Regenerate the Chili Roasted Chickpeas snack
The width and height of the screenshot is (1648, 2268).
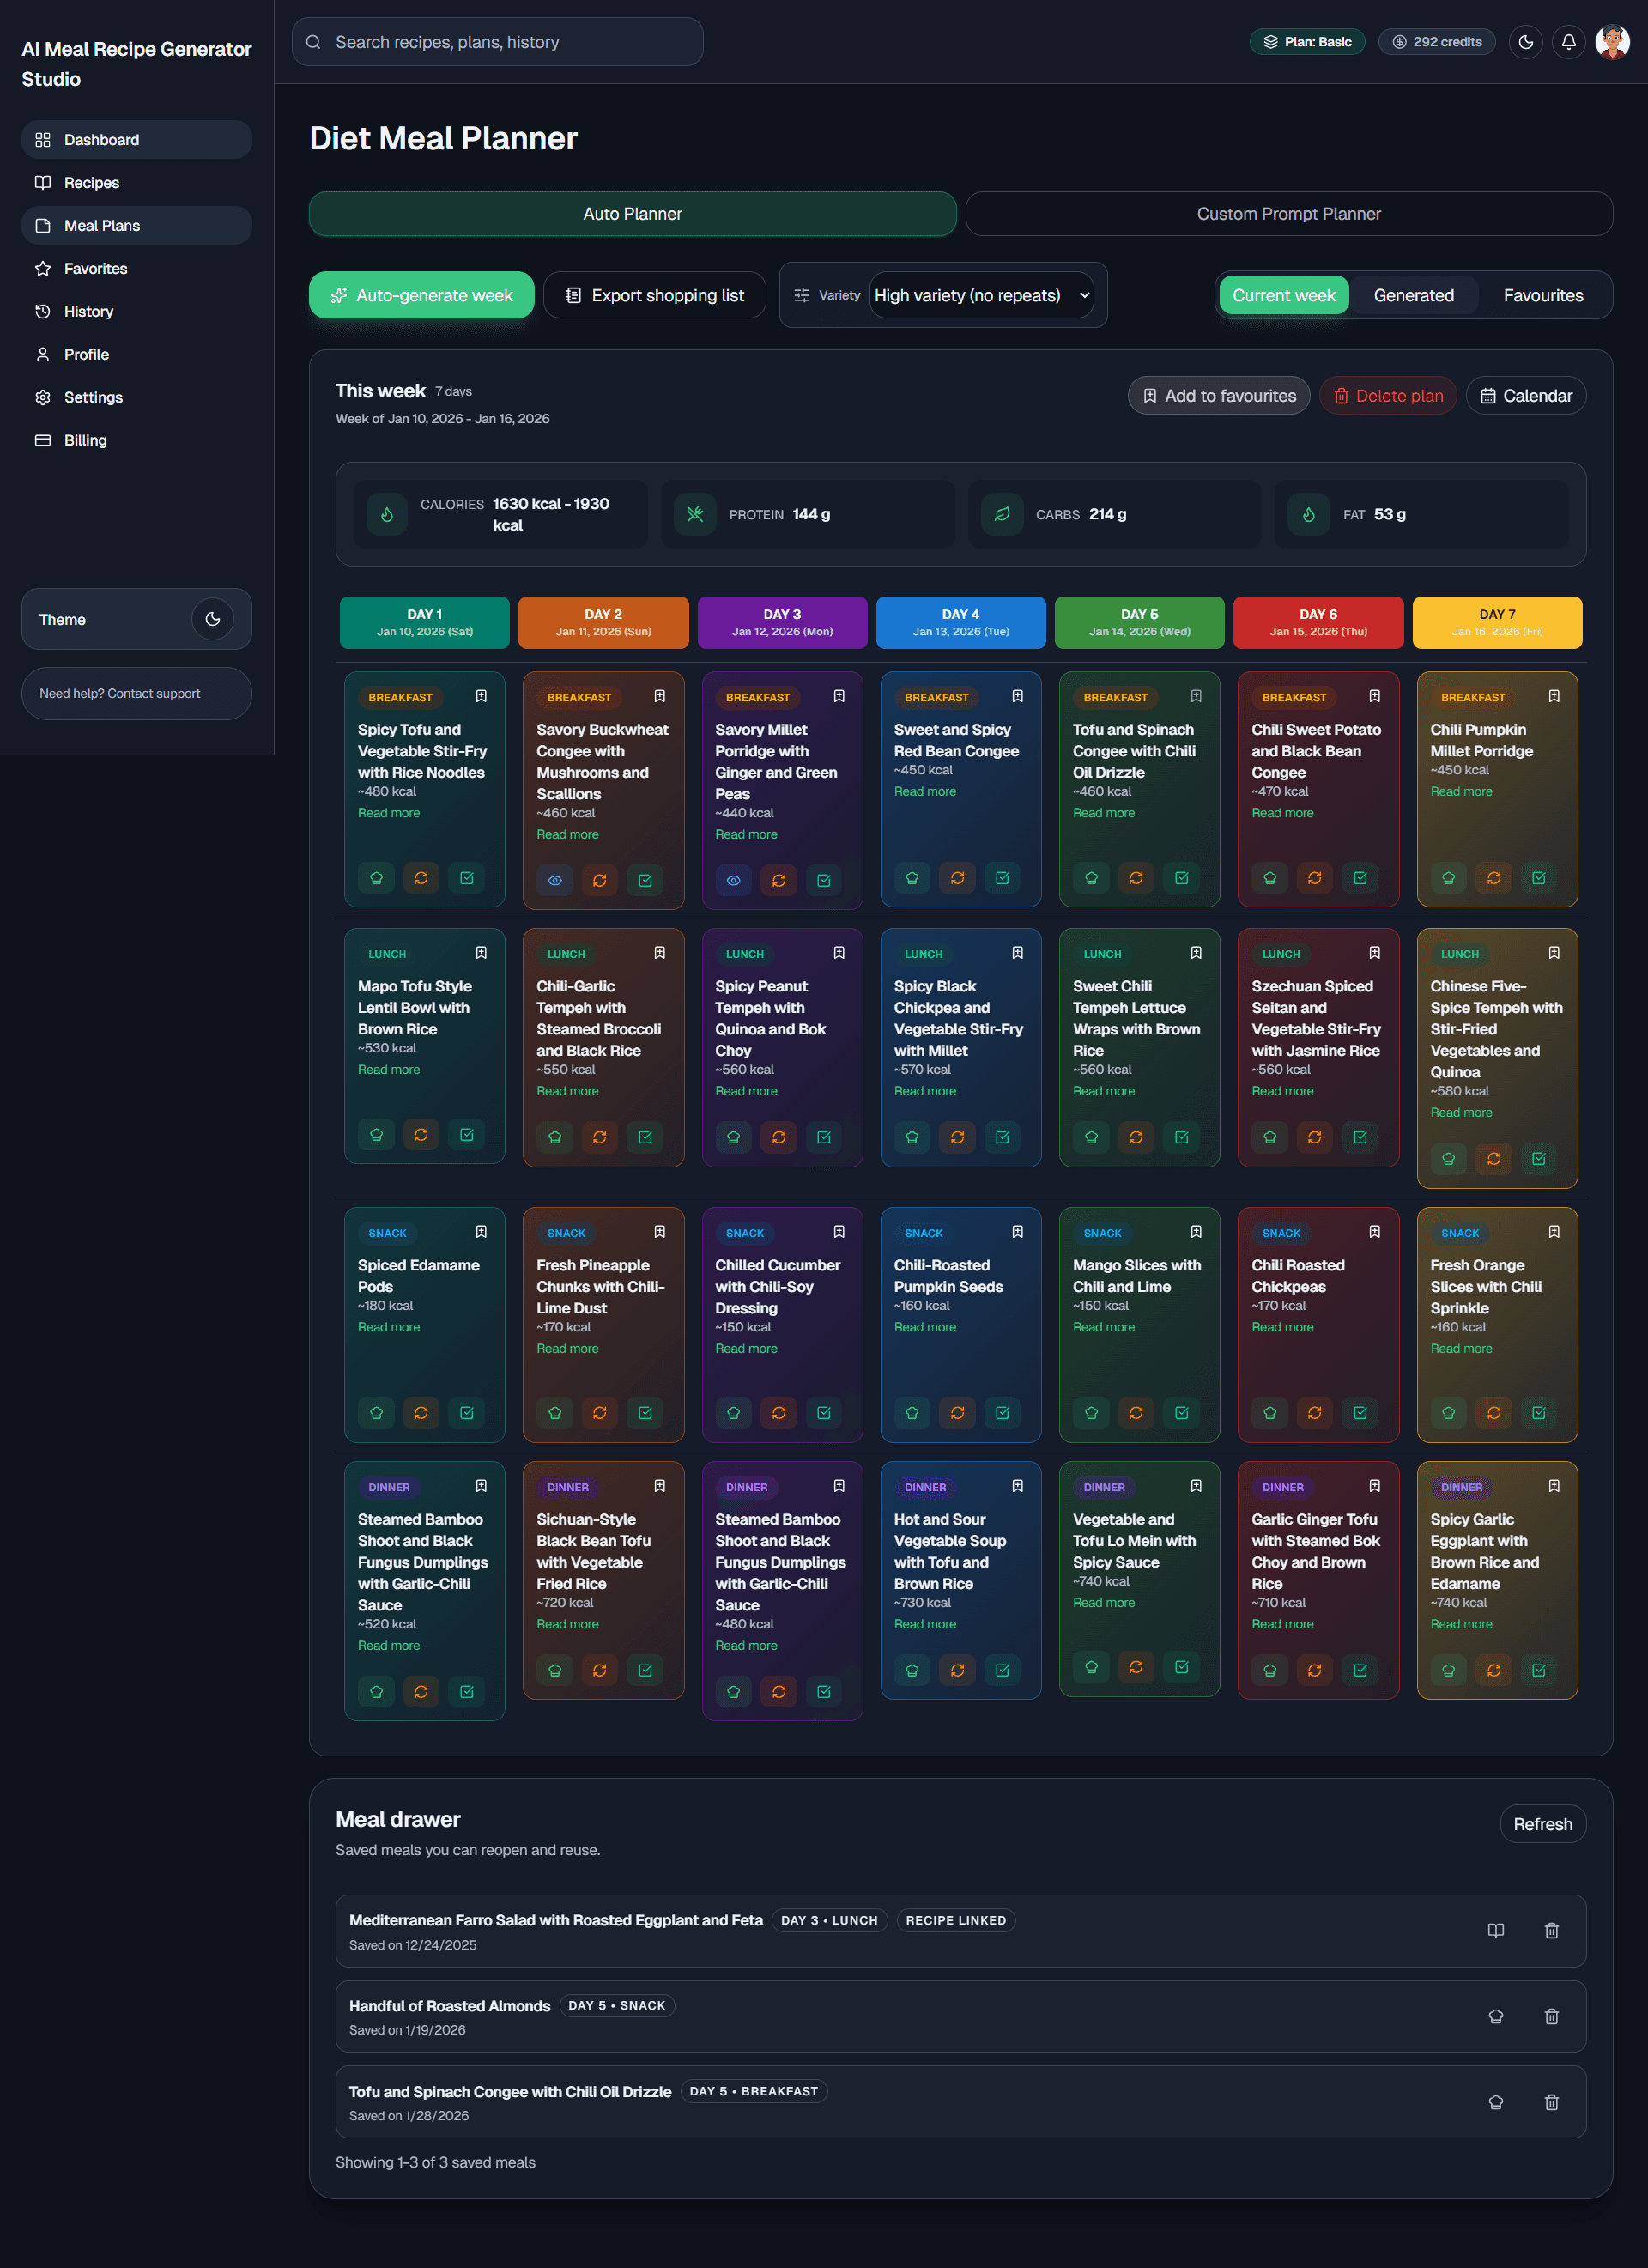coord(1316,1413)
